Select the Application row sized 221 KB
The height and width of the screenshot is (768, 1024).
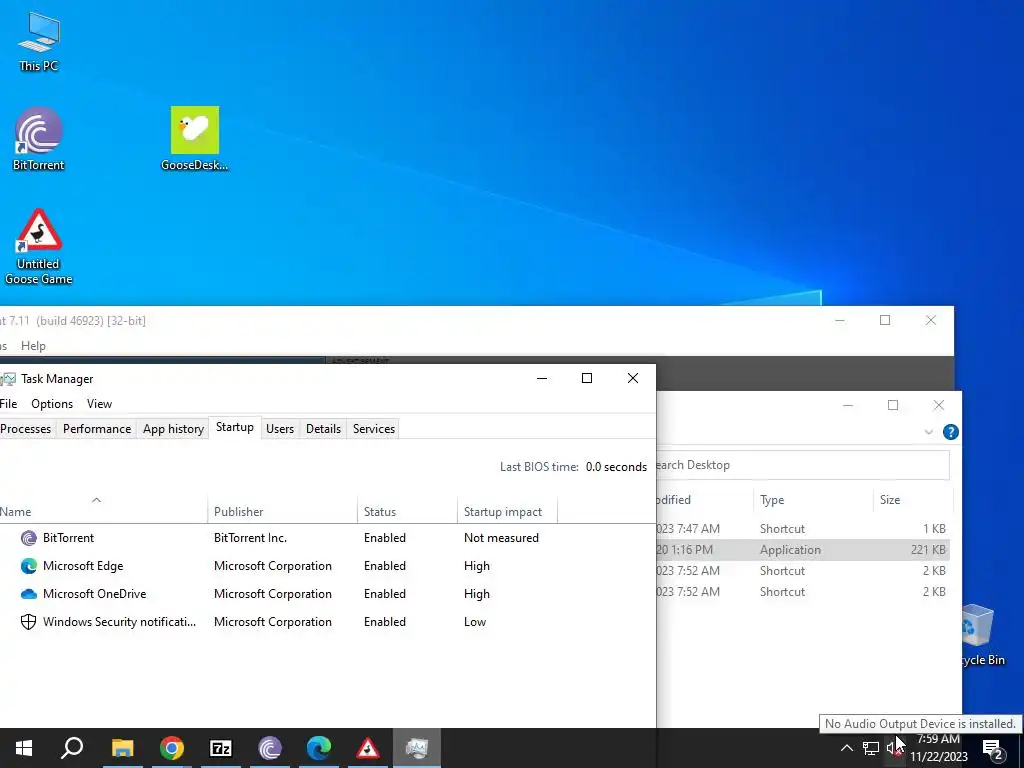click(x=803, y=550)
